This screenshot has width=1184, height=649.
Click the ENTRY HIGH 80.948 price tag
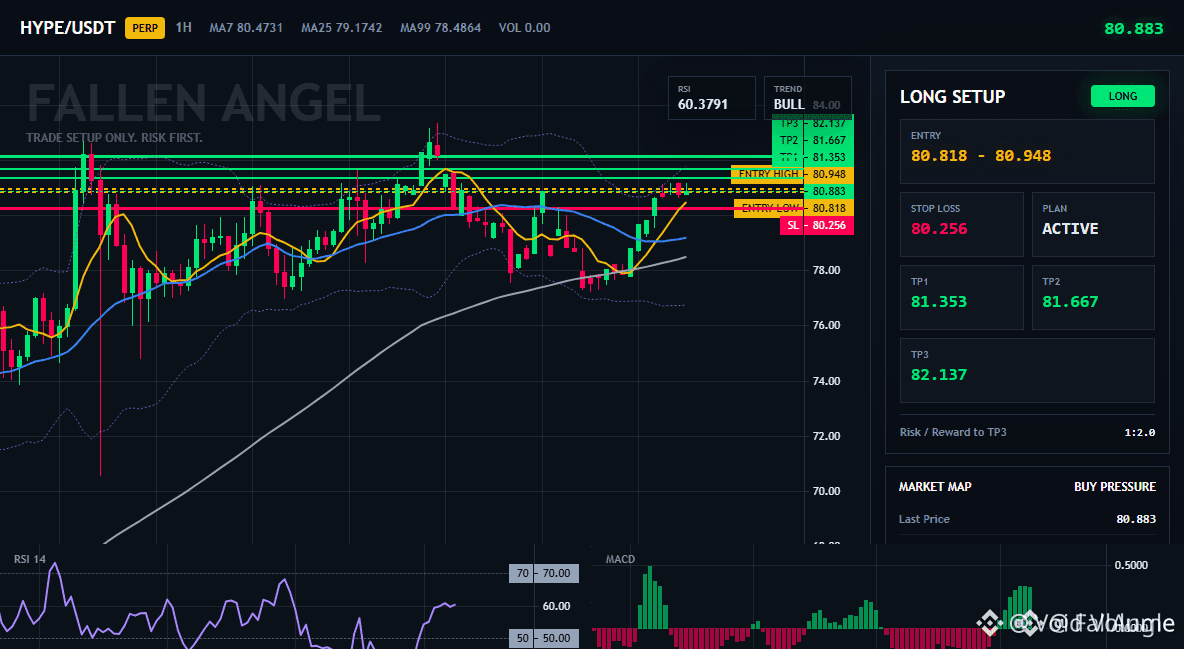tap(792, 175)
